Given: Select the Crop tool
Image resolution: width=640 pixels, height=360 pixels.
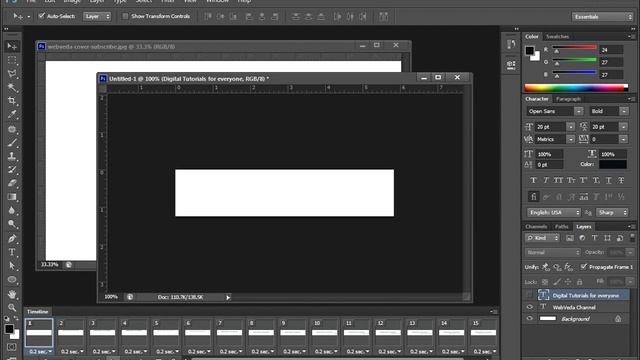Looking at the screenshot, I should (12, 101).
